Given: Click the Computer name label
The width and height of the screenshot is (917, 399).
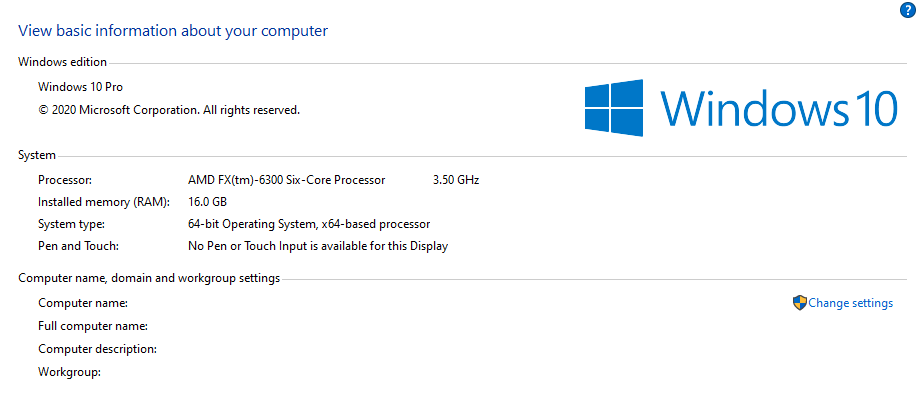Looking at the screenshot, I should point(83,303).
